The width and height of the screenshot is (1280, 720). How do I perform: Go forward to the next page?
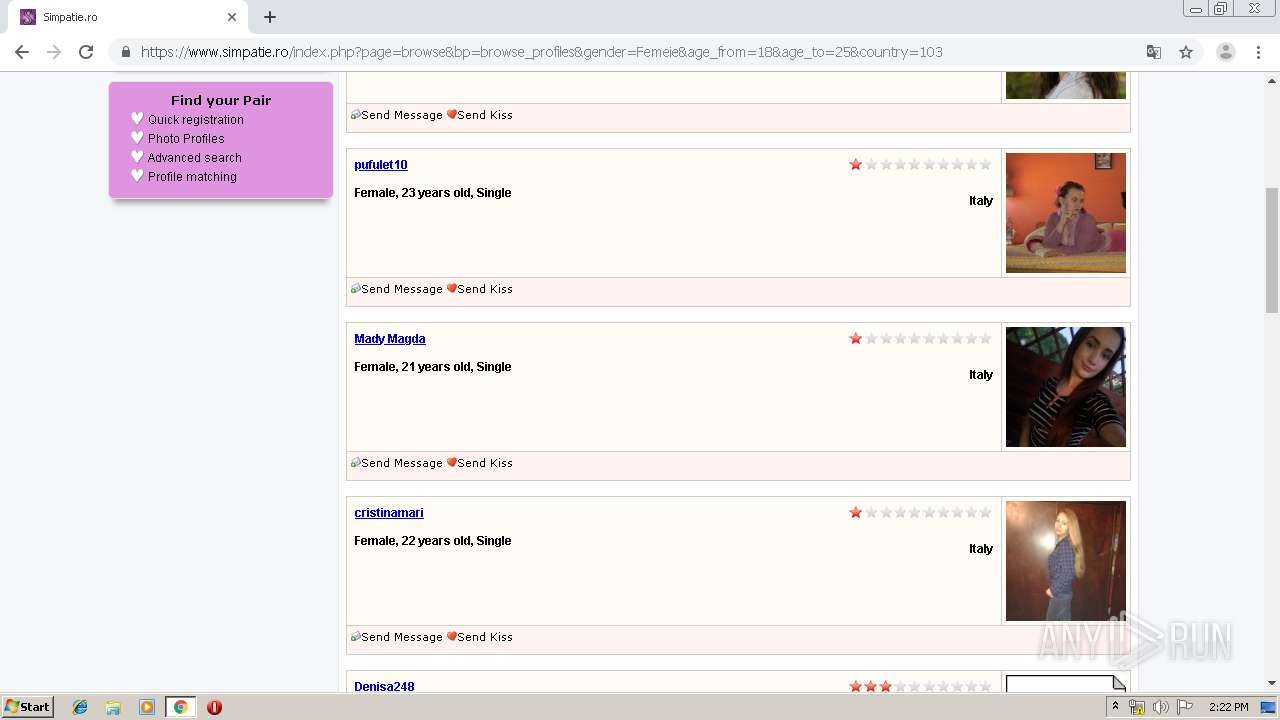point(54,52)
